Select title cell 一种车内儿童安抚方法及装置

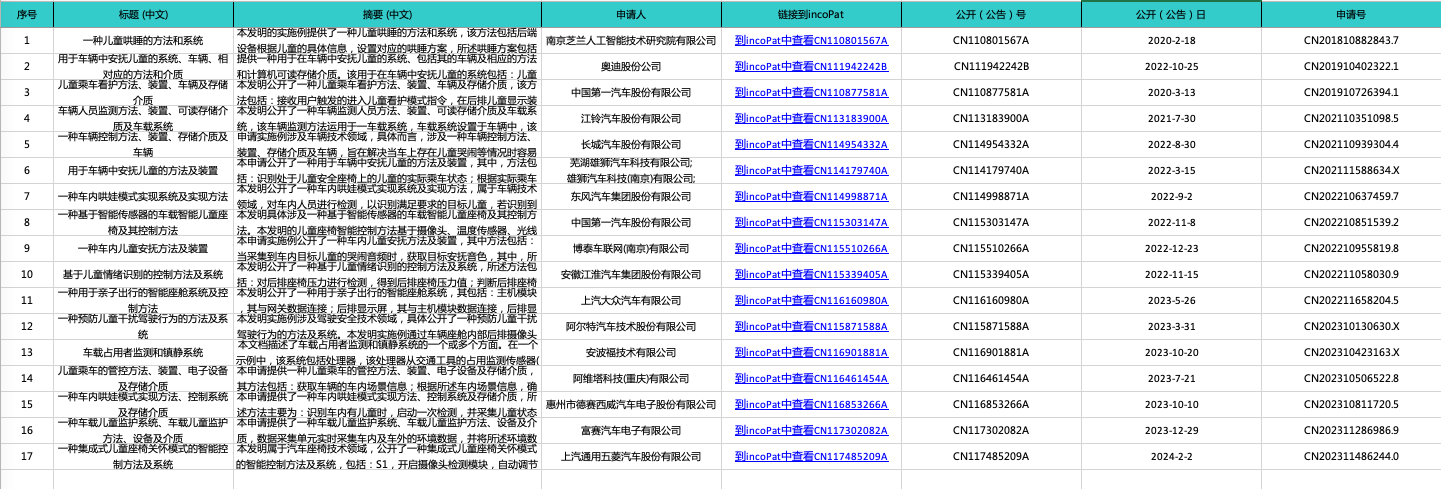tap(143, 249)
